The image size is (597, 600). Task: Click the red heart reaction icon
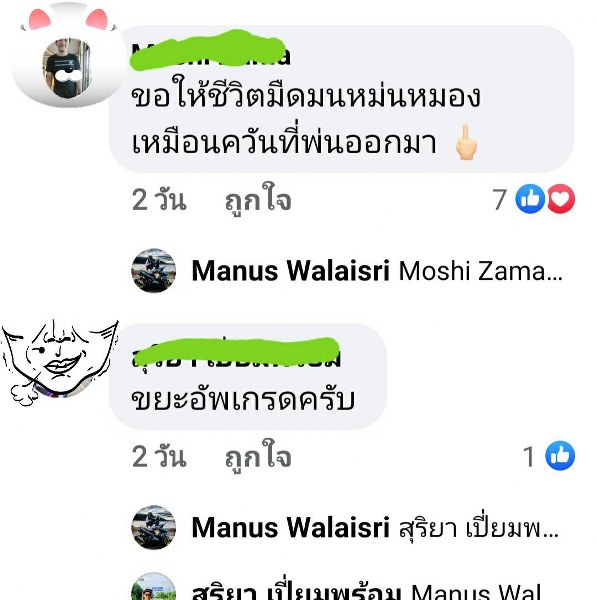(560, 199)
